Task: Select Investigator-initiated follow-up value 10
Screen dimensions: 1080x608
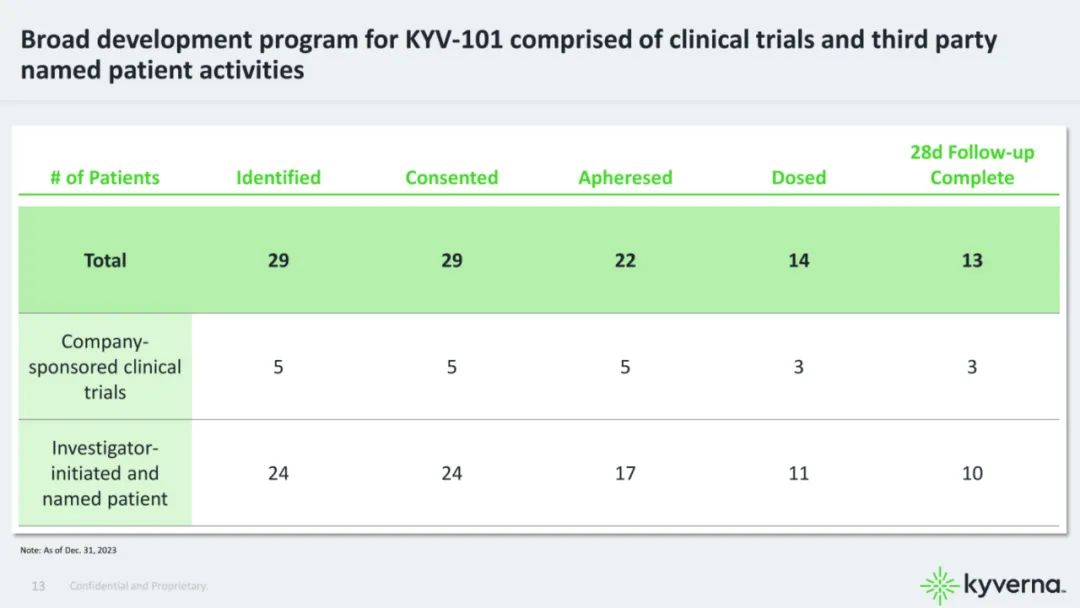Action: pyautogui.click(x=972, y=473)
